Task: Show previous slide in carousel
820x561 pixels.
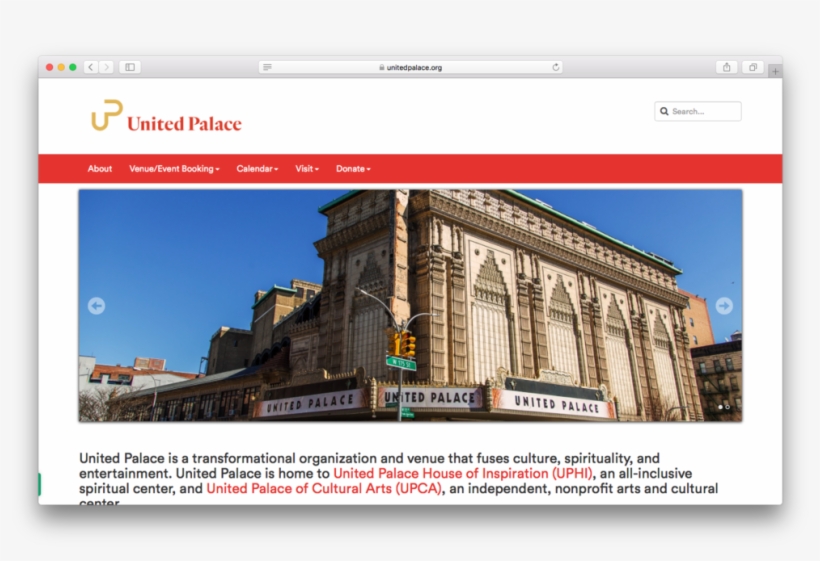Action: tap(96, 305)
